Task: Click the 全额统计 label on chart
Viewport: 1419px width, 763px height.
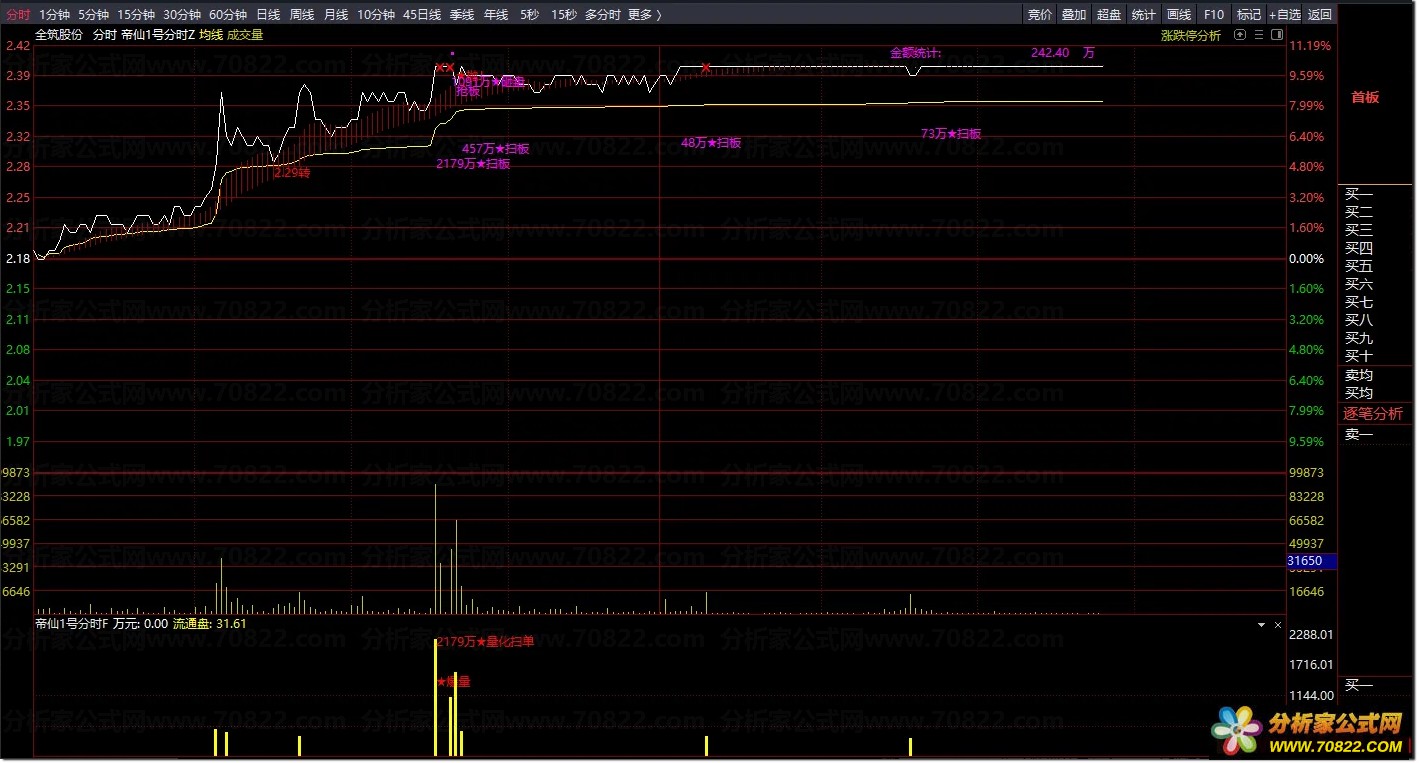Action: click(916, 52)
